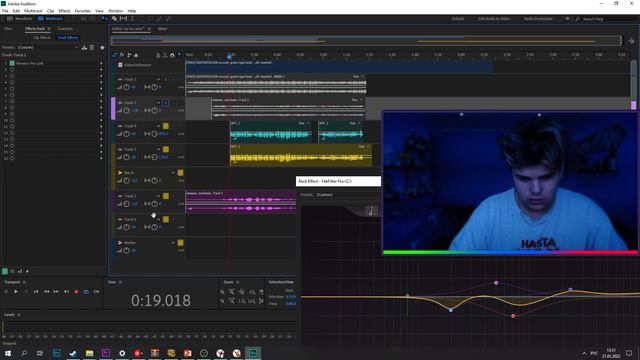Click the pink EQ band node in FabFilter
This screenshot has width=640, height=360.
(496, 282)
